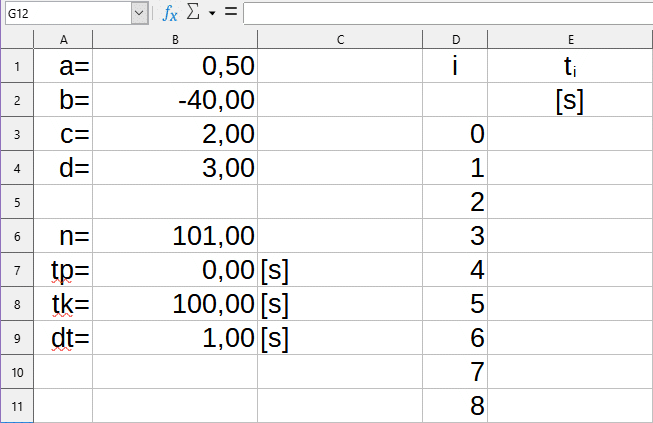Open the dropdown arrow beside Sum
The image size is (653, 423).
[x=212, y=14]
